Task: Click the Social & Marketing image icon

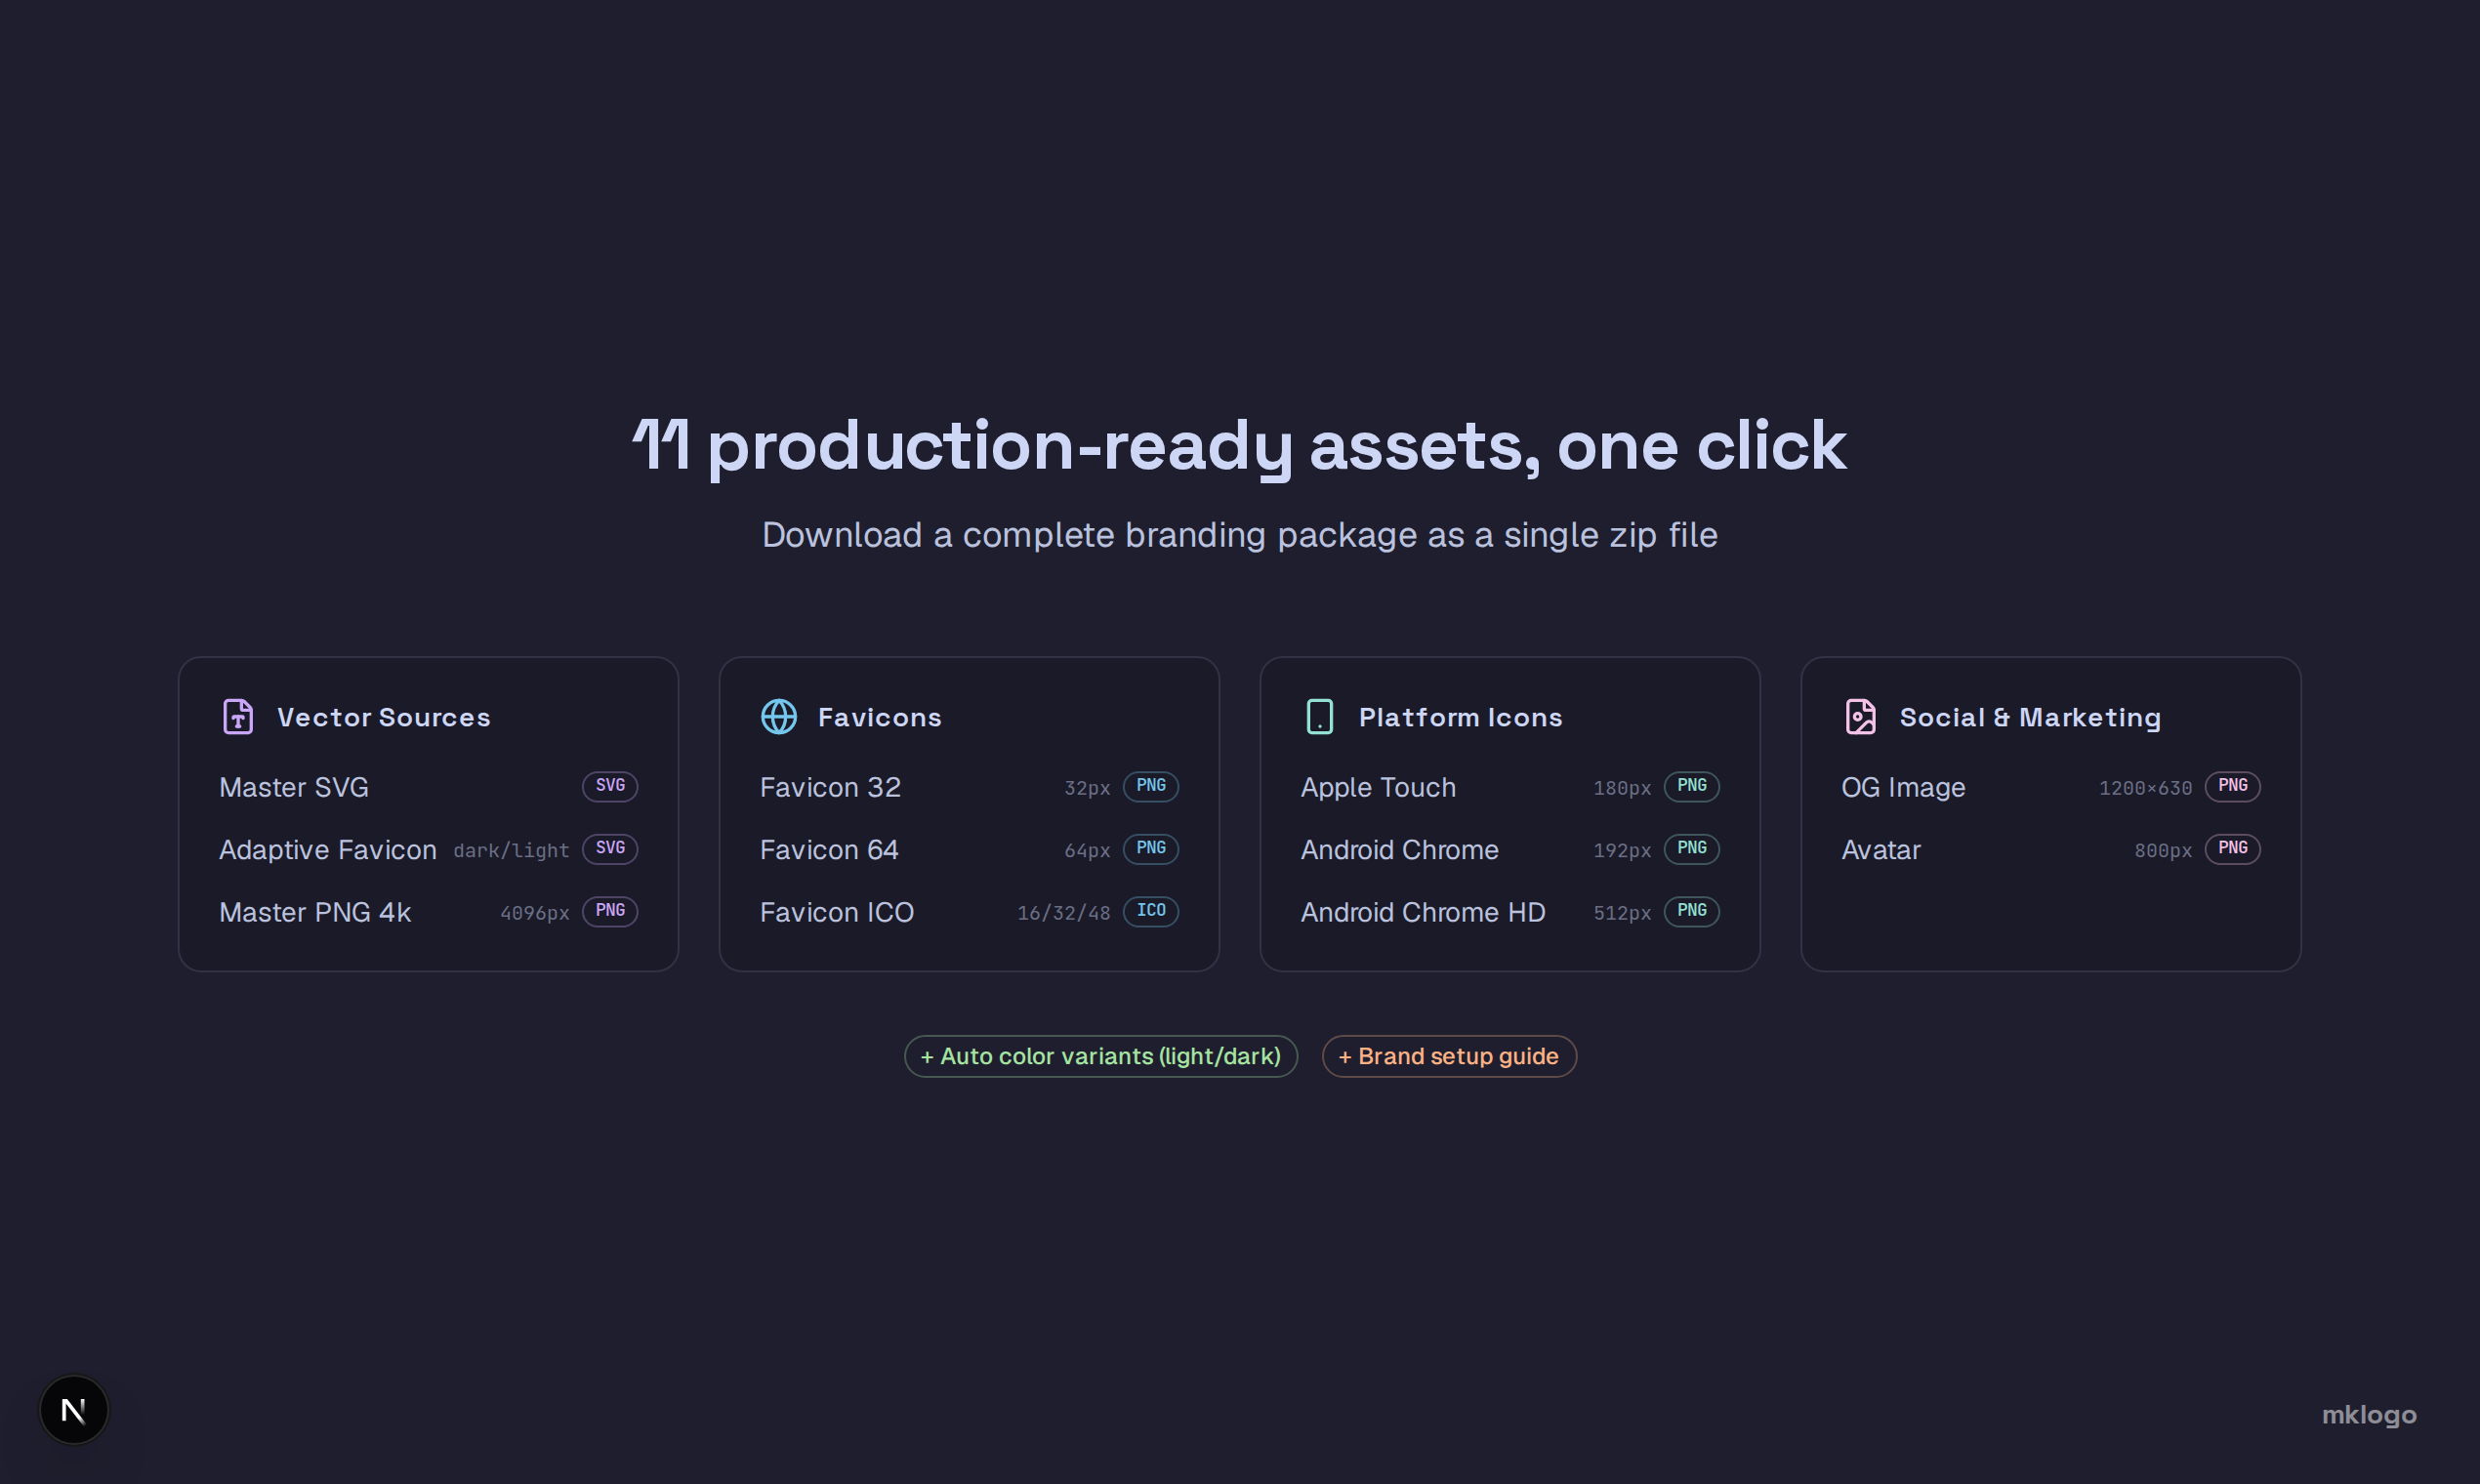Action: pos(1861,717)
